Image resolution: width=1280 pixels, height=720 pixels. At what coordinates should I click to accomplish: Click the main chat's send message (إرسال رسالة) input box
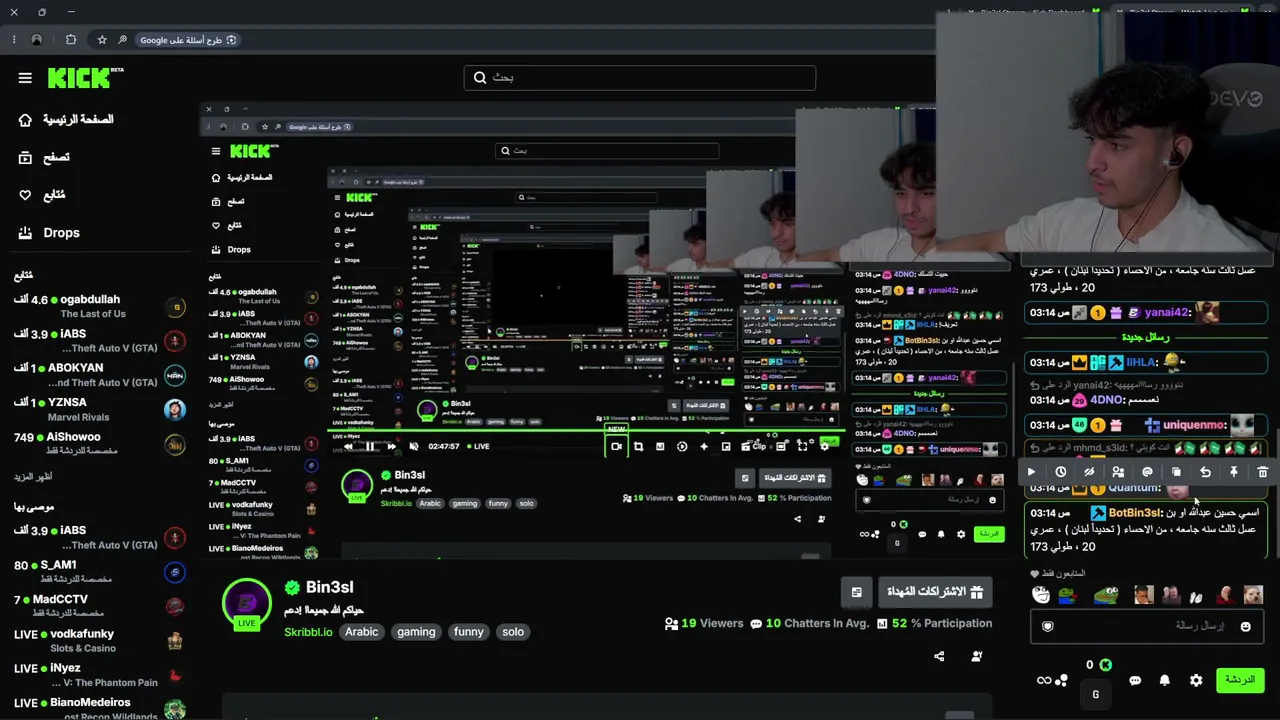coord(1148,626)
